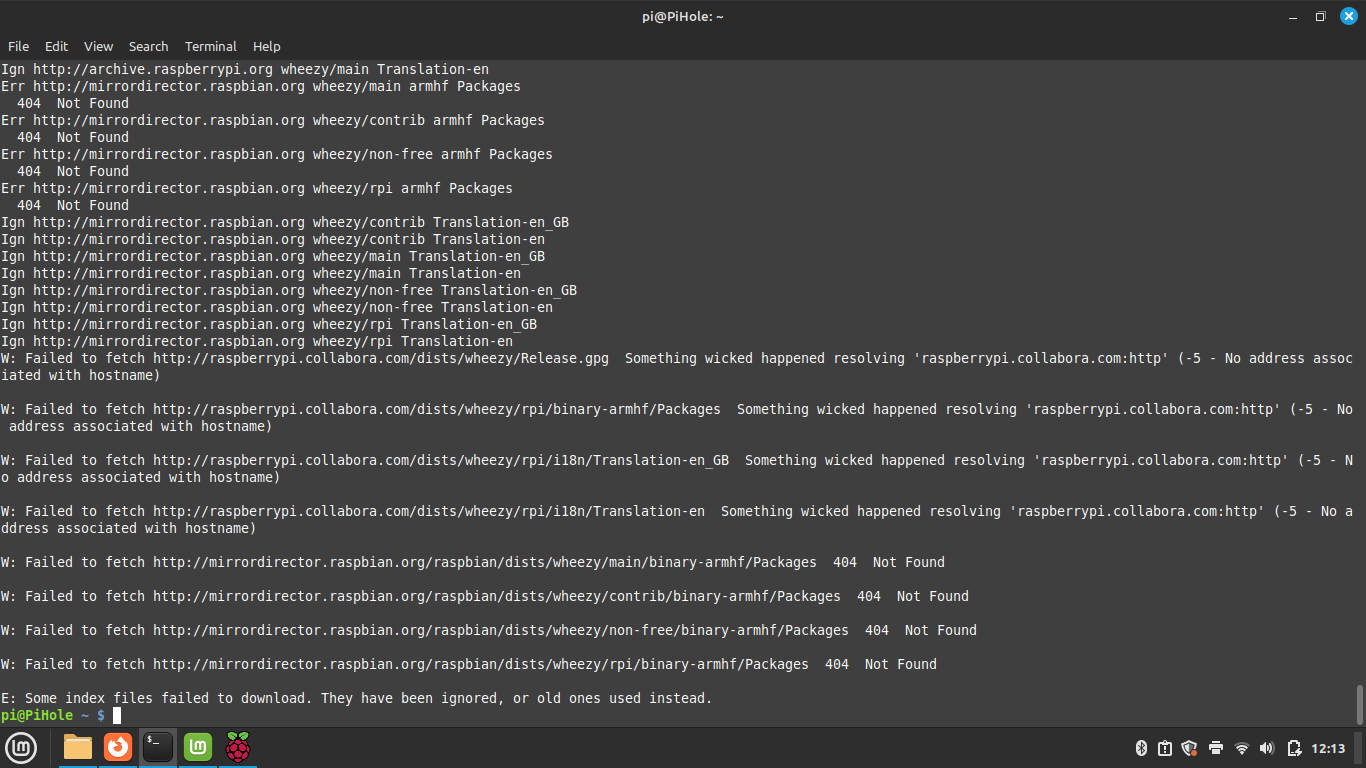Click the pi@PiHole shell prompt
The height and width of the screenshot is (768, 1366).
52,715
